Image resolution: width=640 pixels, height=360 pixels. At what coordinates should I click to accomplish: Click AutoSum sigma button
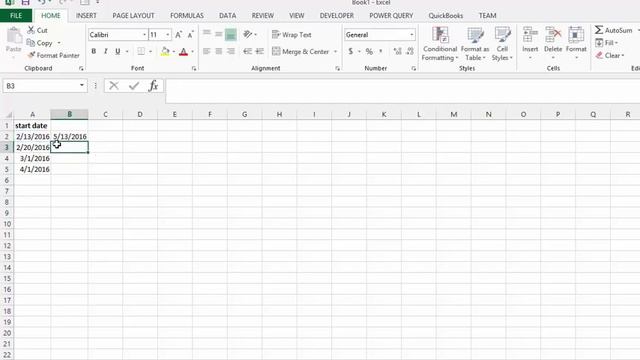click(x=613, y=30)
